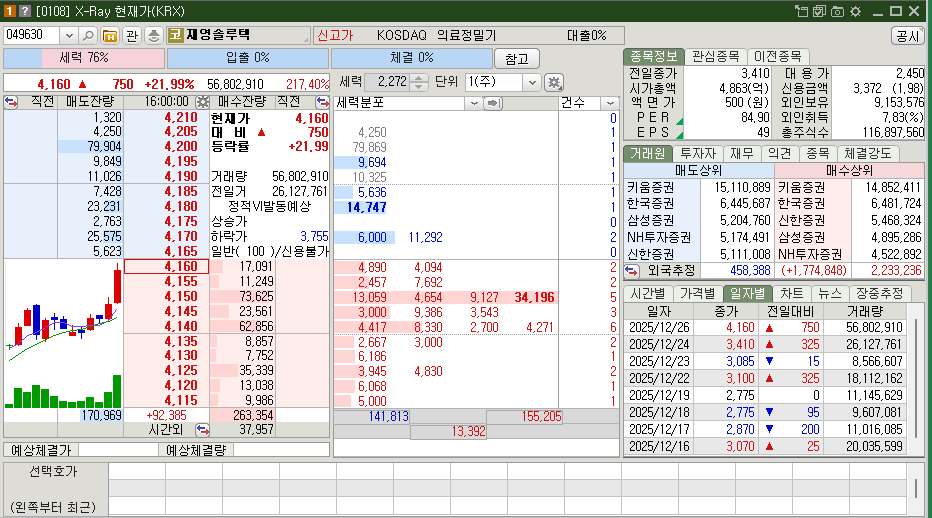
Task: Click the 체결 0% gauge bar
Action: point(412,58)
